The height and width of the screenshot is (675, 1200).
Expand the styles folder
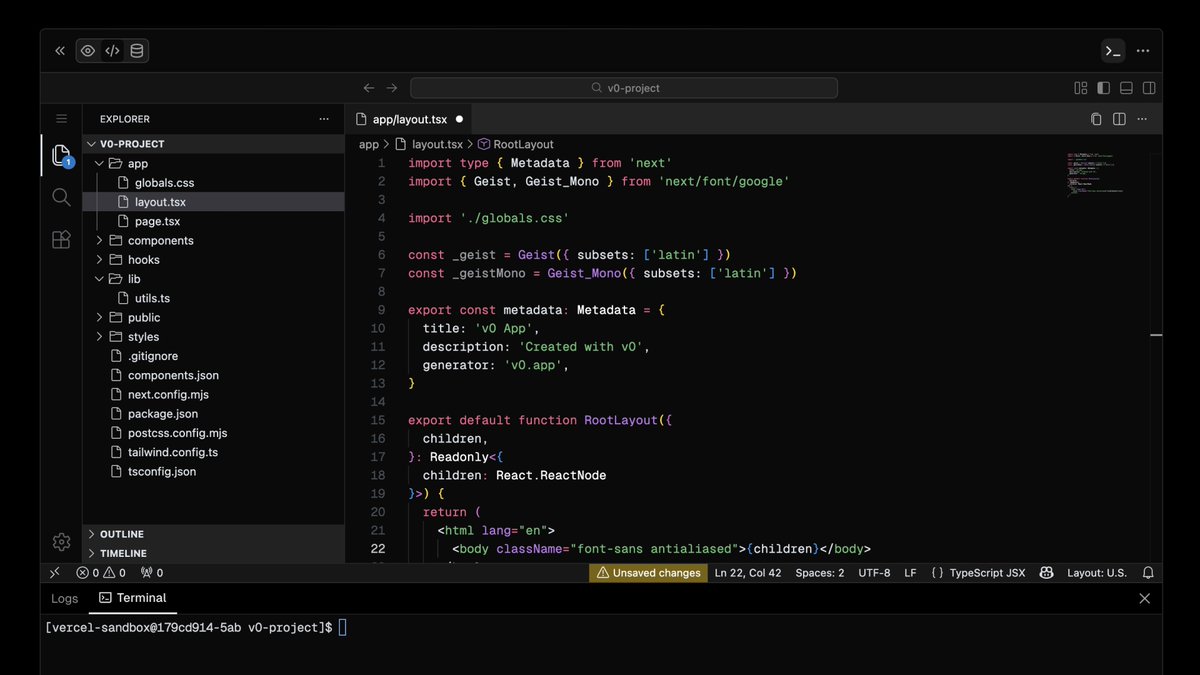(214, 337)
